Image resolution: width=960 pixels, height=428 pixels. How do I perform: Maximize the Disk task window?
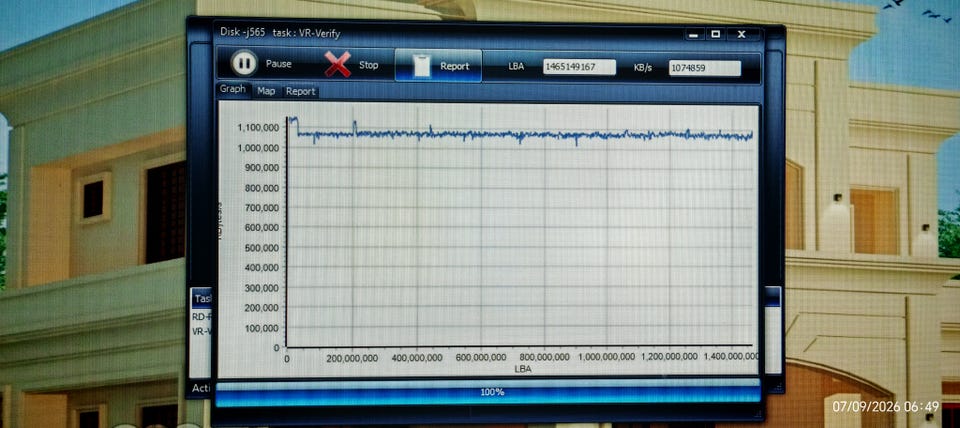[716, 34]
